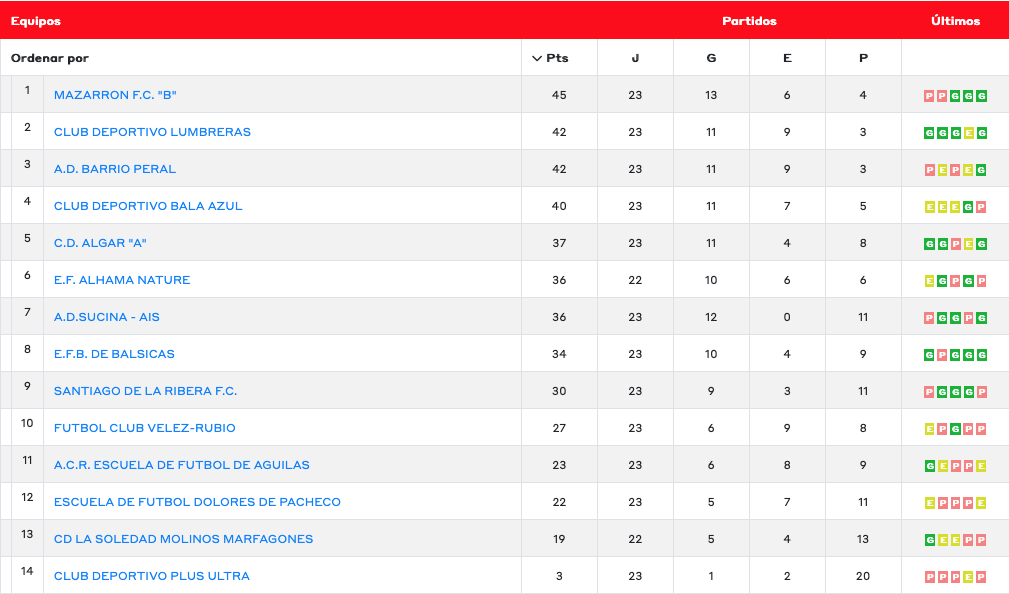Click the red P badge in Balsicas' recent results
This screenshot has width=1009, height=594.
pos(943,355)
